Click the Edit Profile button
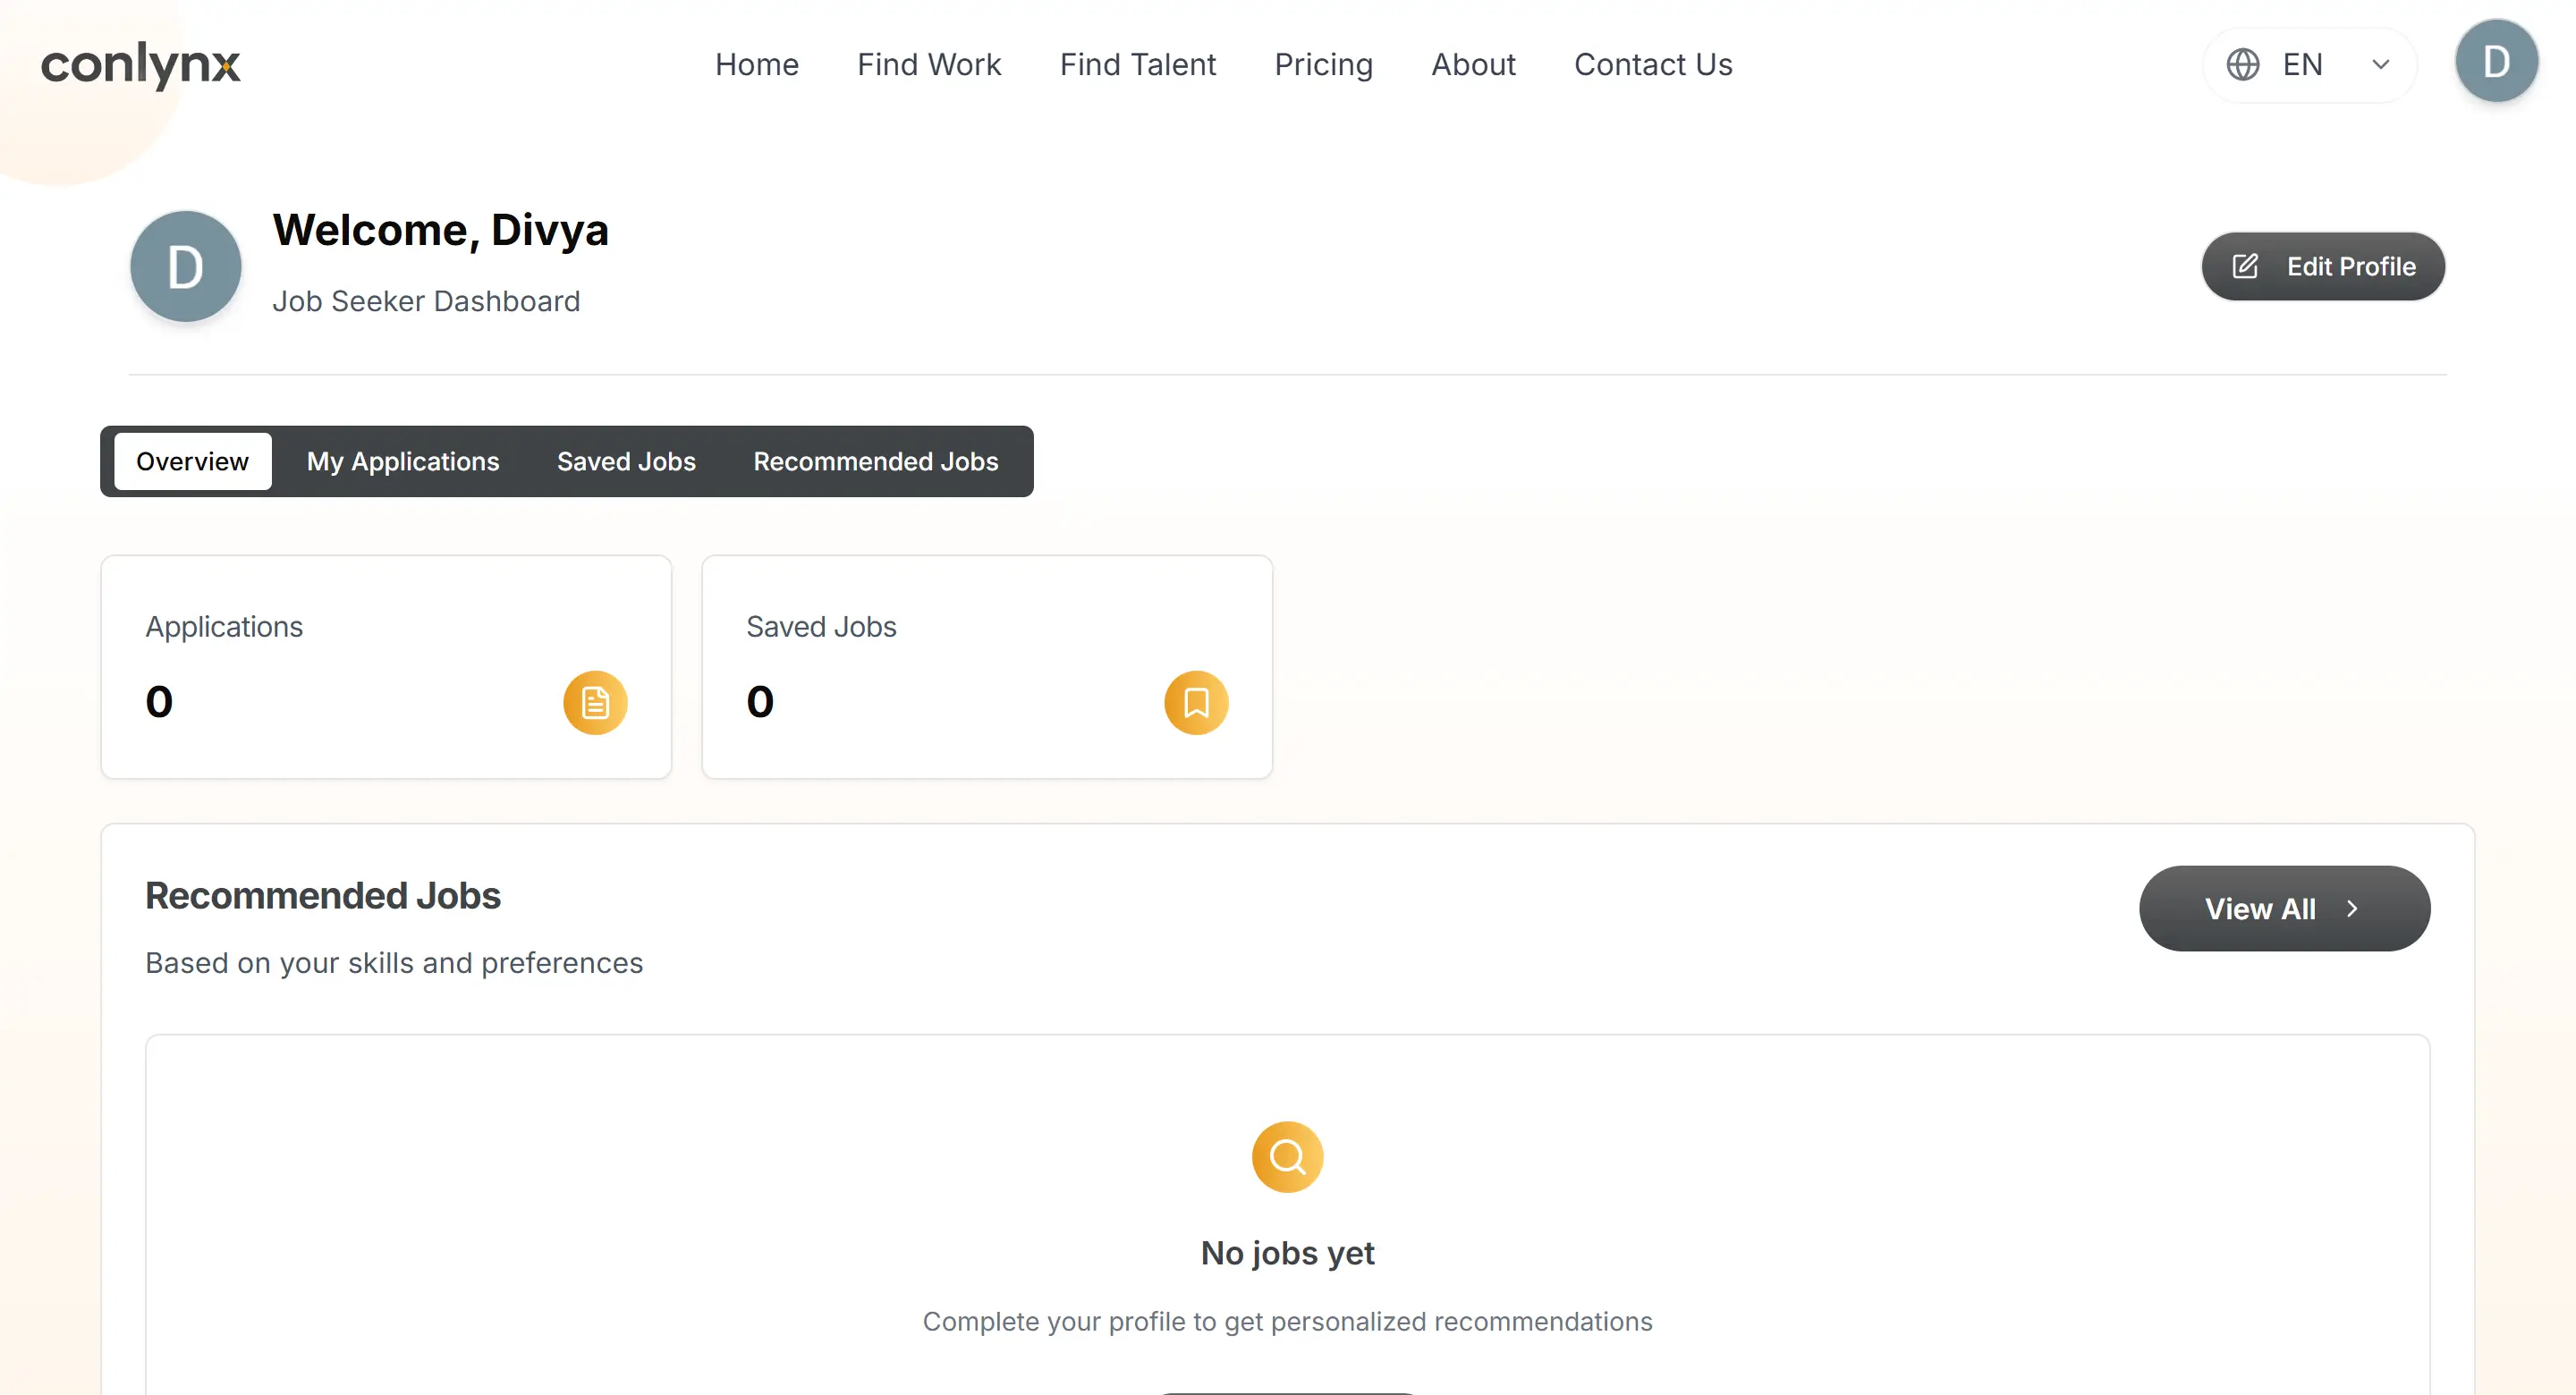This screenshot has height=1395, width=2576. 2323,266
